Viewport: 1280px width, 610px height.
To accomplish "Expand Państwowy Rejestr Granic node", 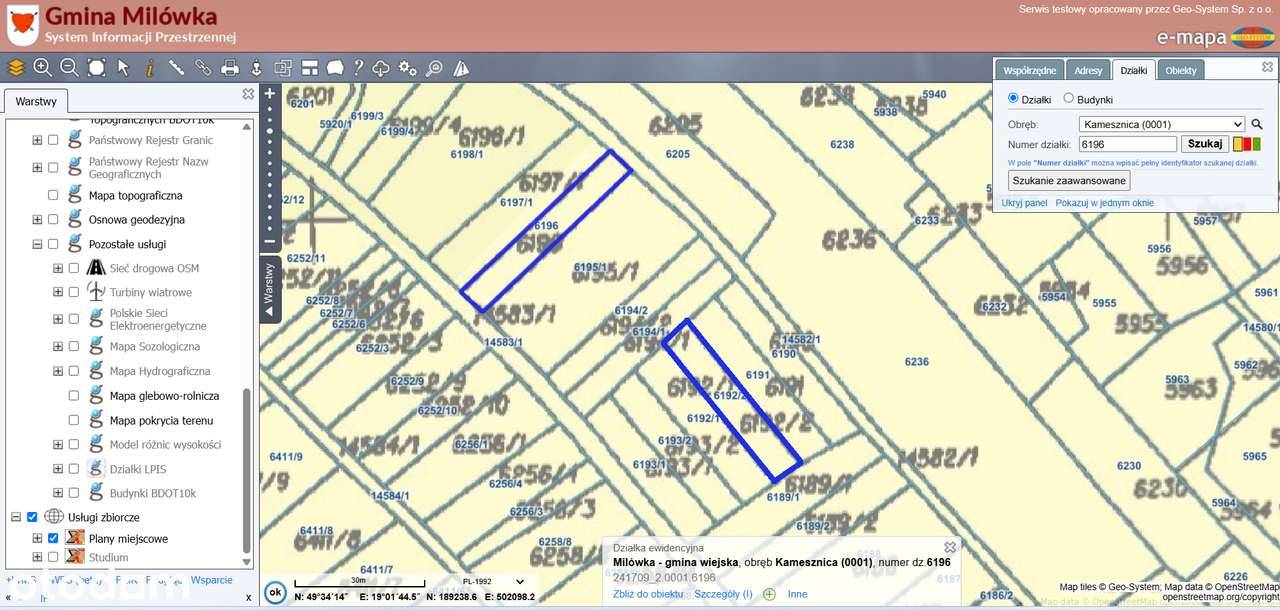I will 37,140.
